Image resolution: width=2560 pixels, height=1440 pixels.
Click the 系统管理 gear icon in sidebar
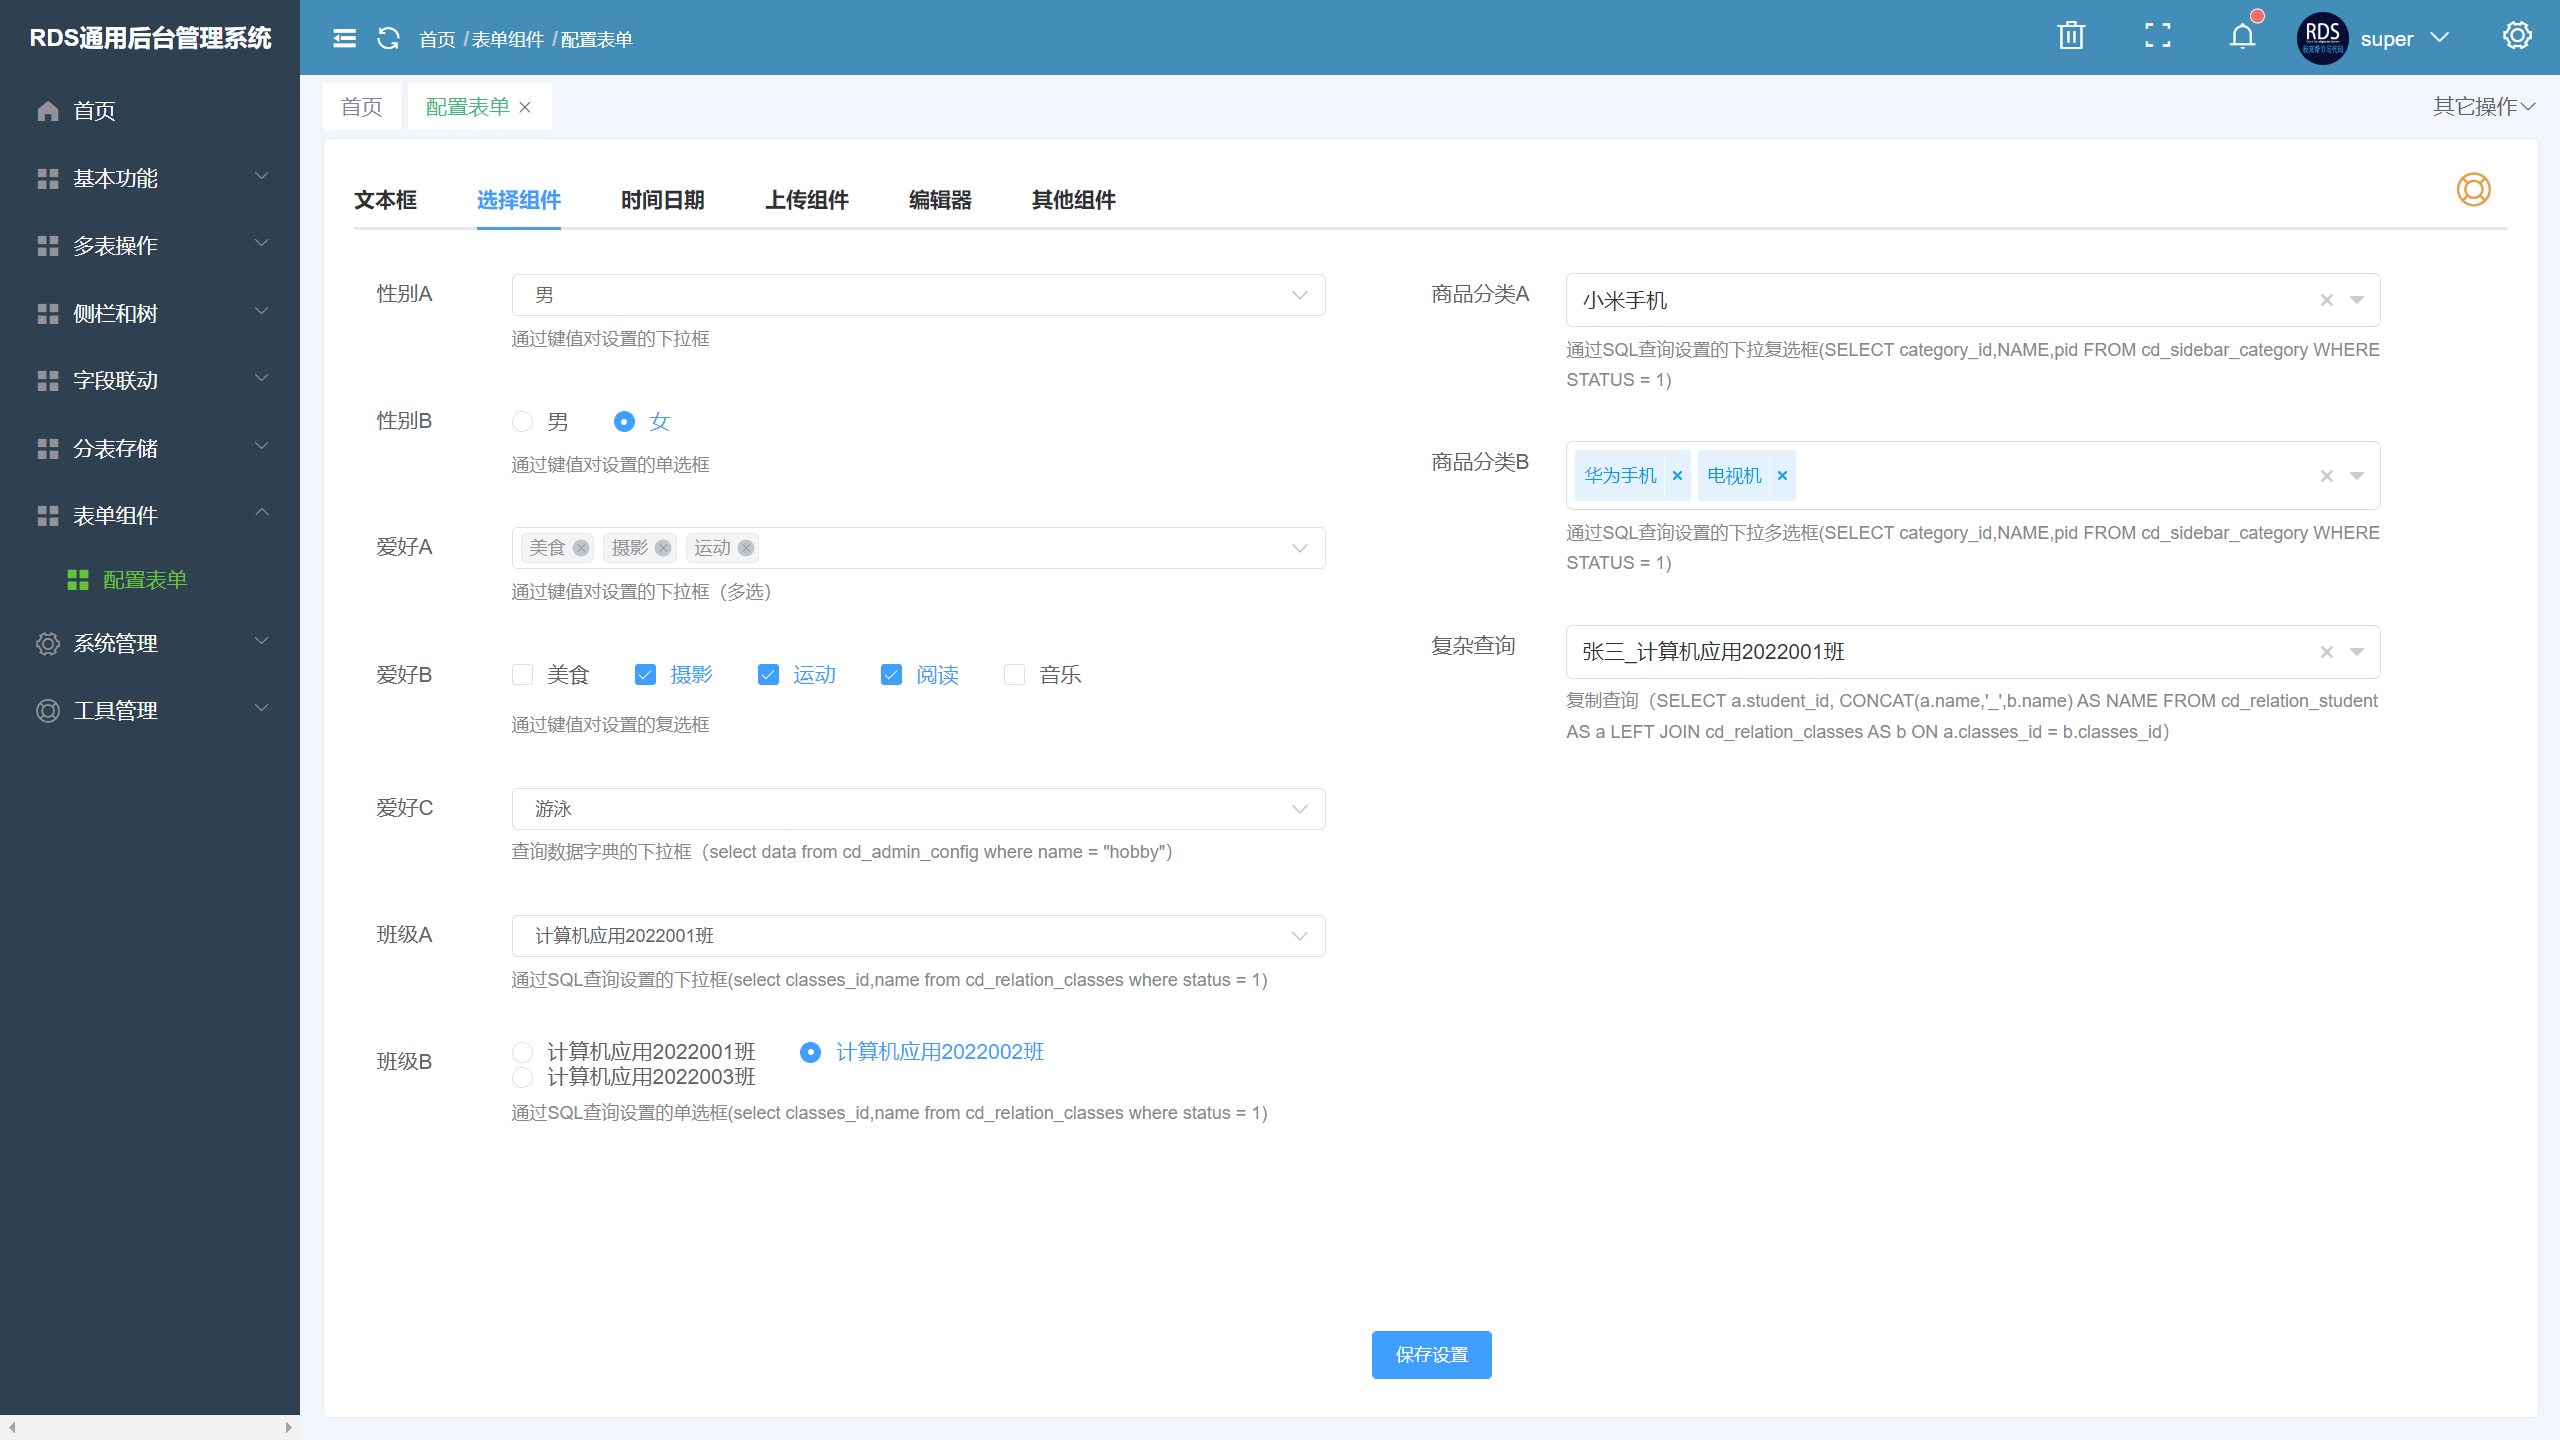48,643
